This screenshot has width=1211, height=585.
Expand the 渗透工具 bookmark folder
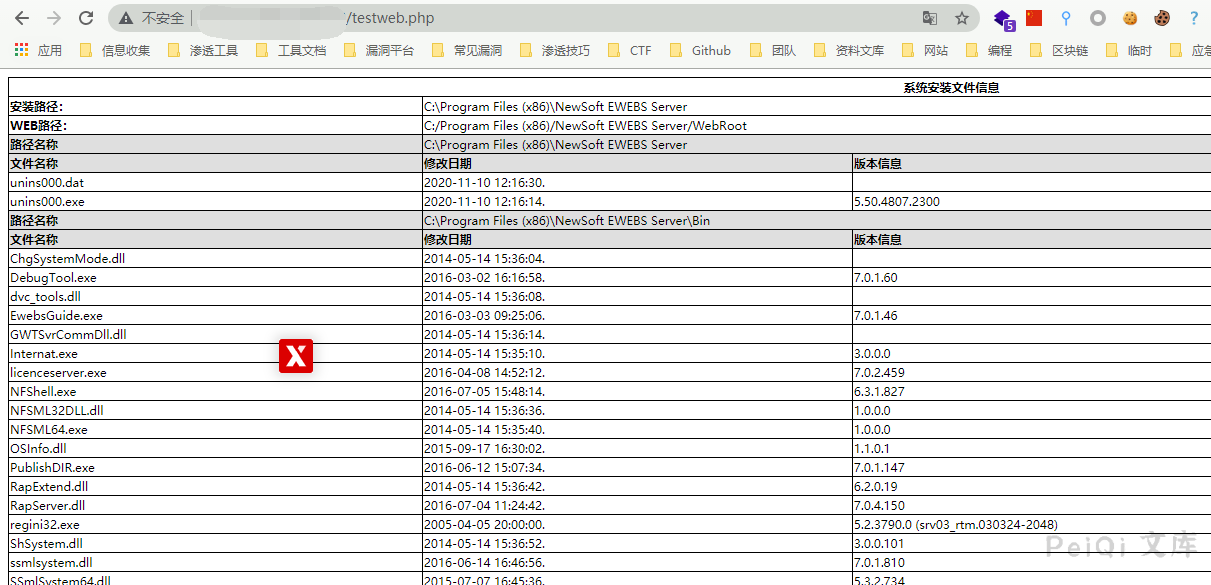pos(203,50)
